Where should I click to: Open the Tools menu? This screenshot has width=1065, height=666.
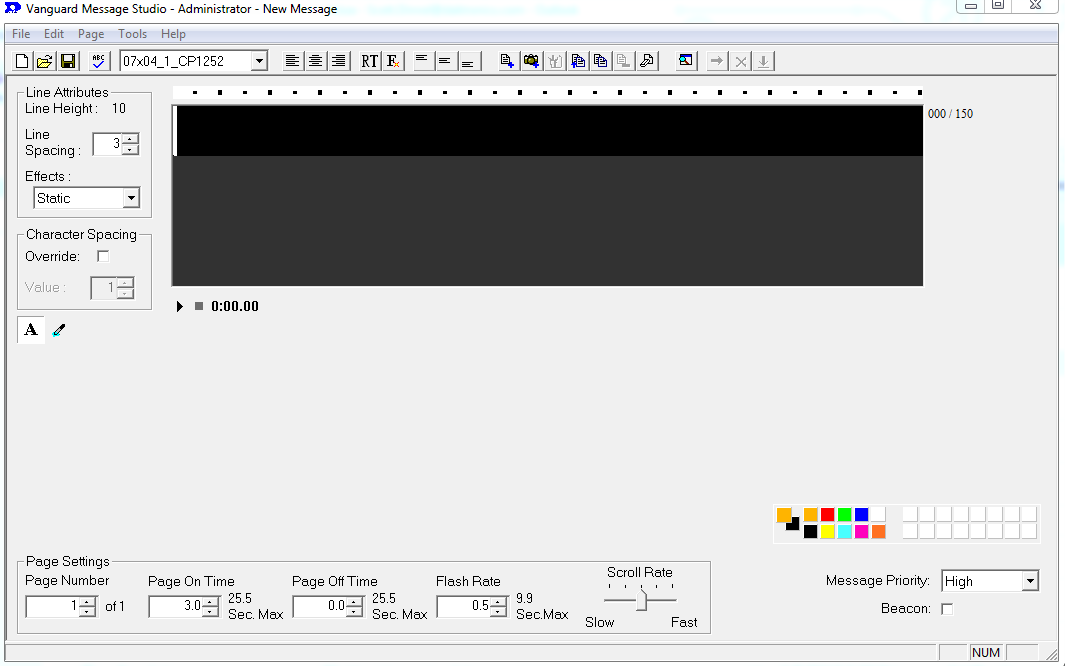pyautogui.click(x=132, y=34)
